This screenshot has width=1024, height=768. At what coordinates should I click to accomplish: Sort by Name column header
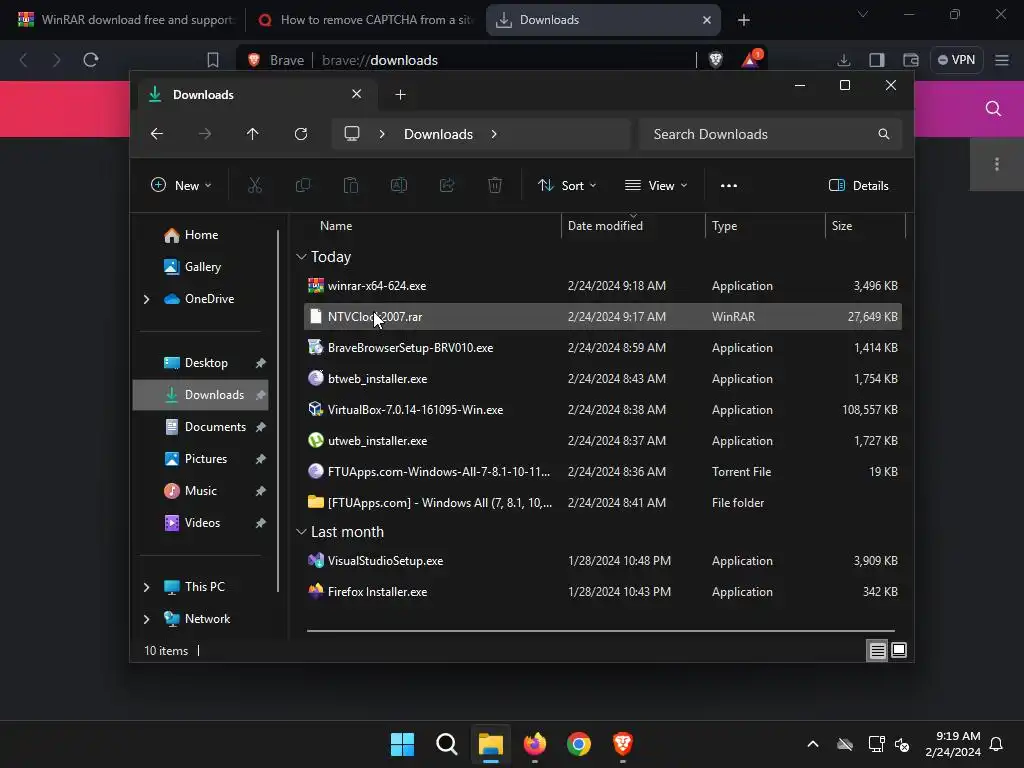tap(336, 226)
